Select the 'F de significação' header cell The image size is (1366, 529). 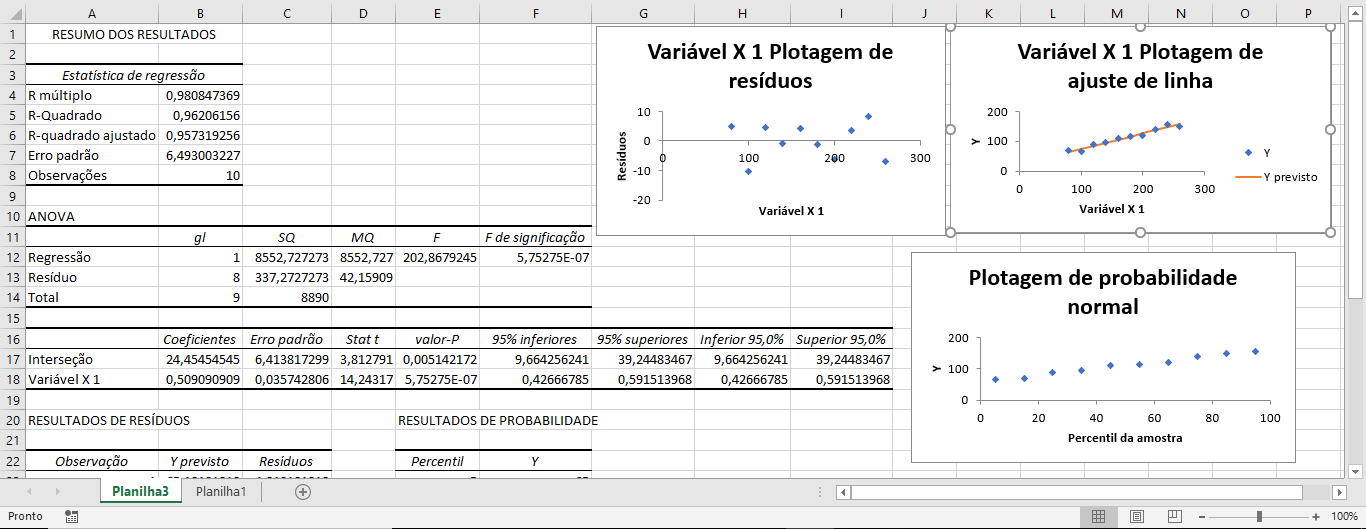pyautogui.click(x=536, y=237)
